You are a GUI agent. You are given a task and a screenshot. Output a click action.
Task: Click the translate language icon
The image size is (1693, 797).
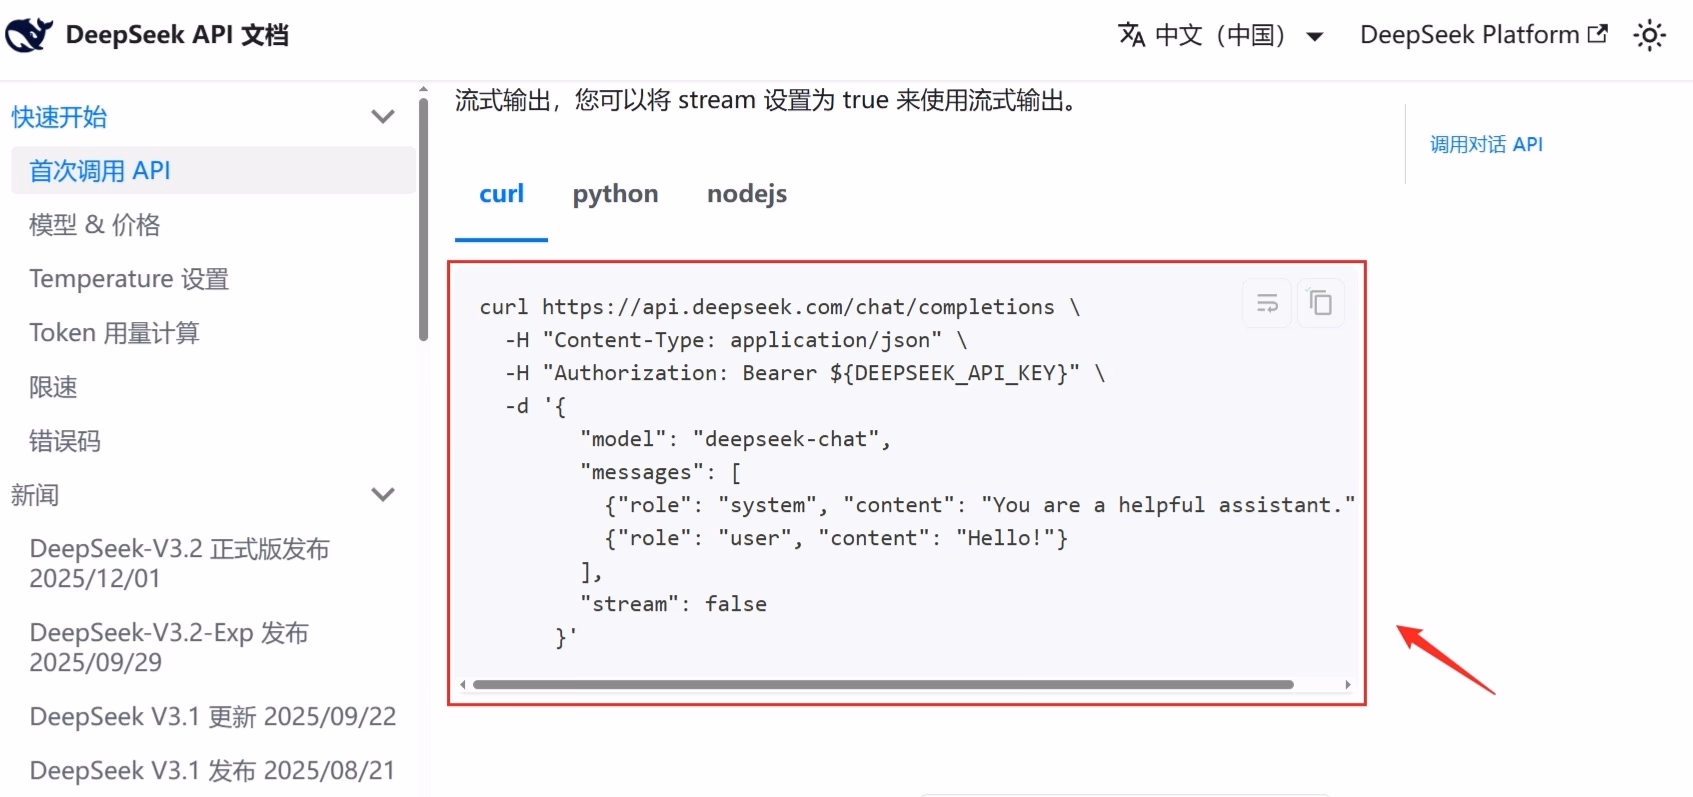(x=1131, y=35)
